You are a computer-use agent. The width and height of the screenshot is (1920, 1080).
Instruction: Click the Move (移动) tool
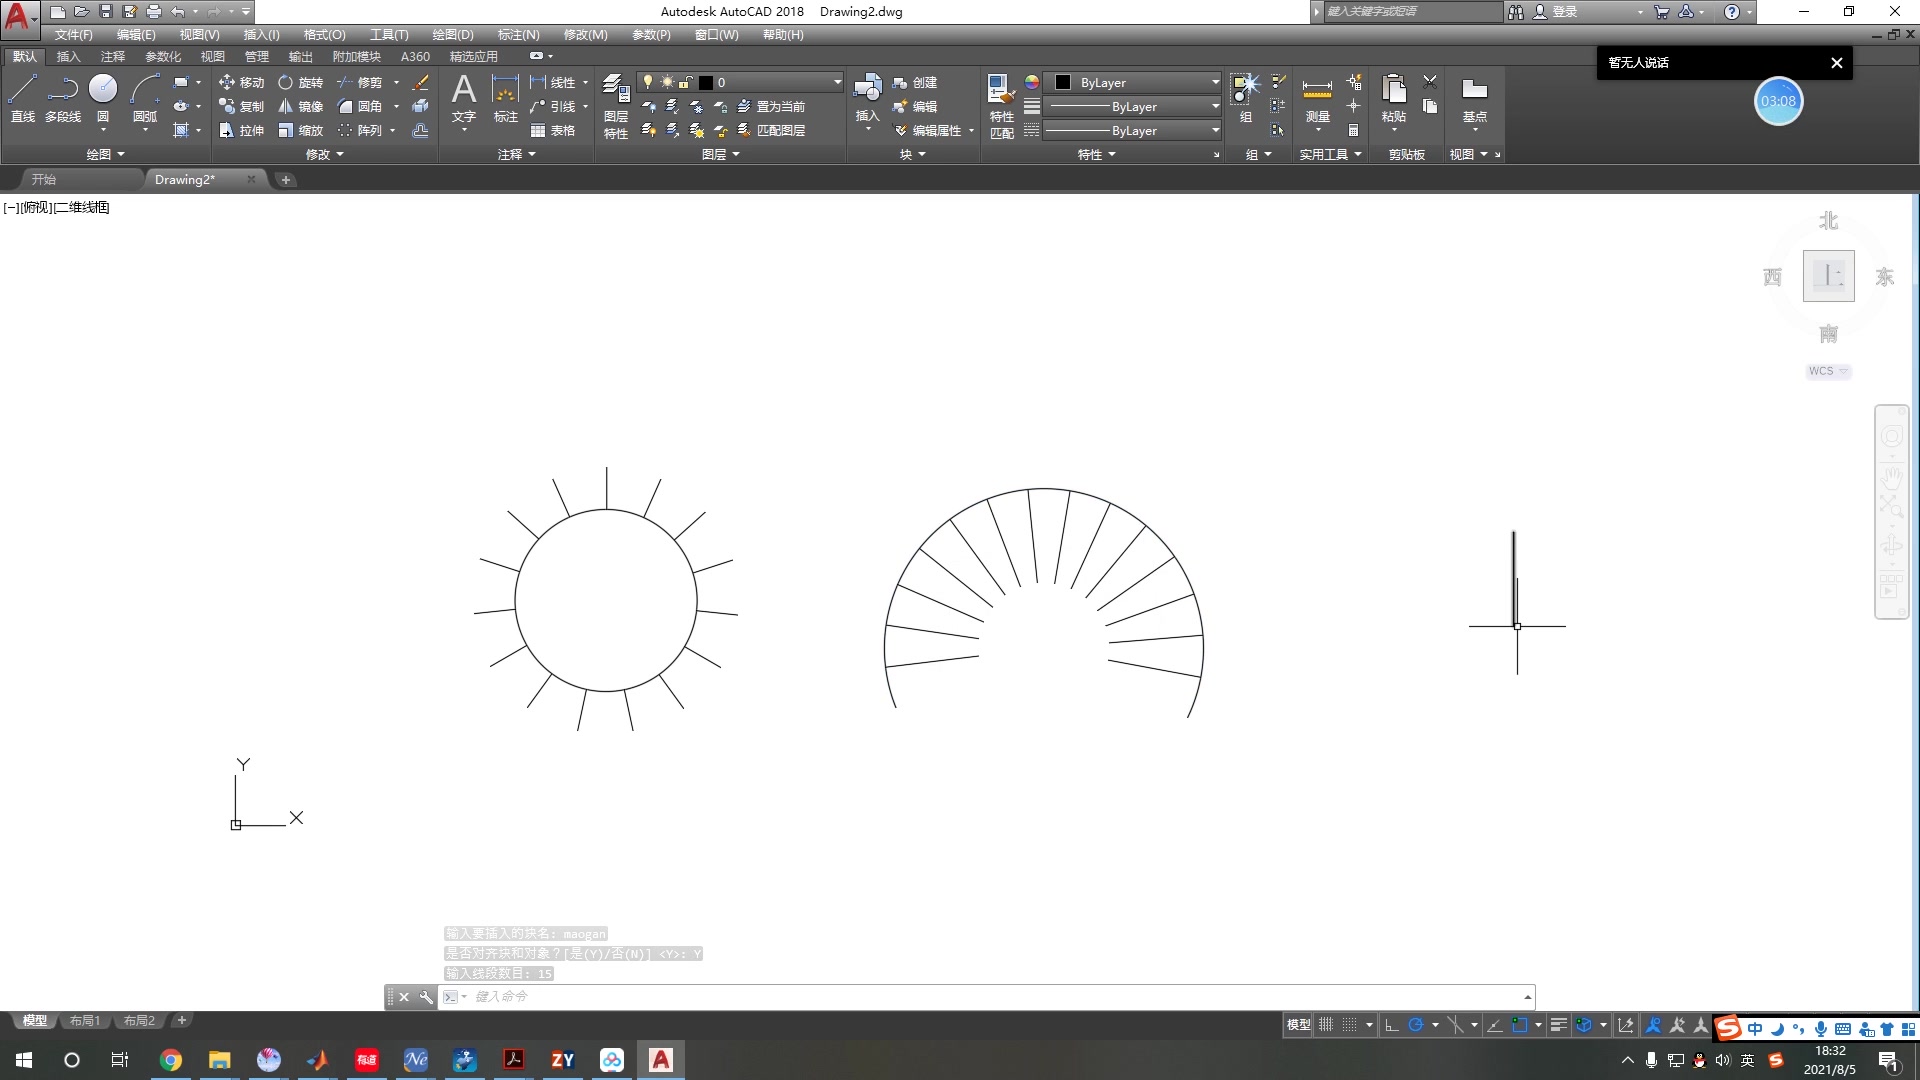241,82
